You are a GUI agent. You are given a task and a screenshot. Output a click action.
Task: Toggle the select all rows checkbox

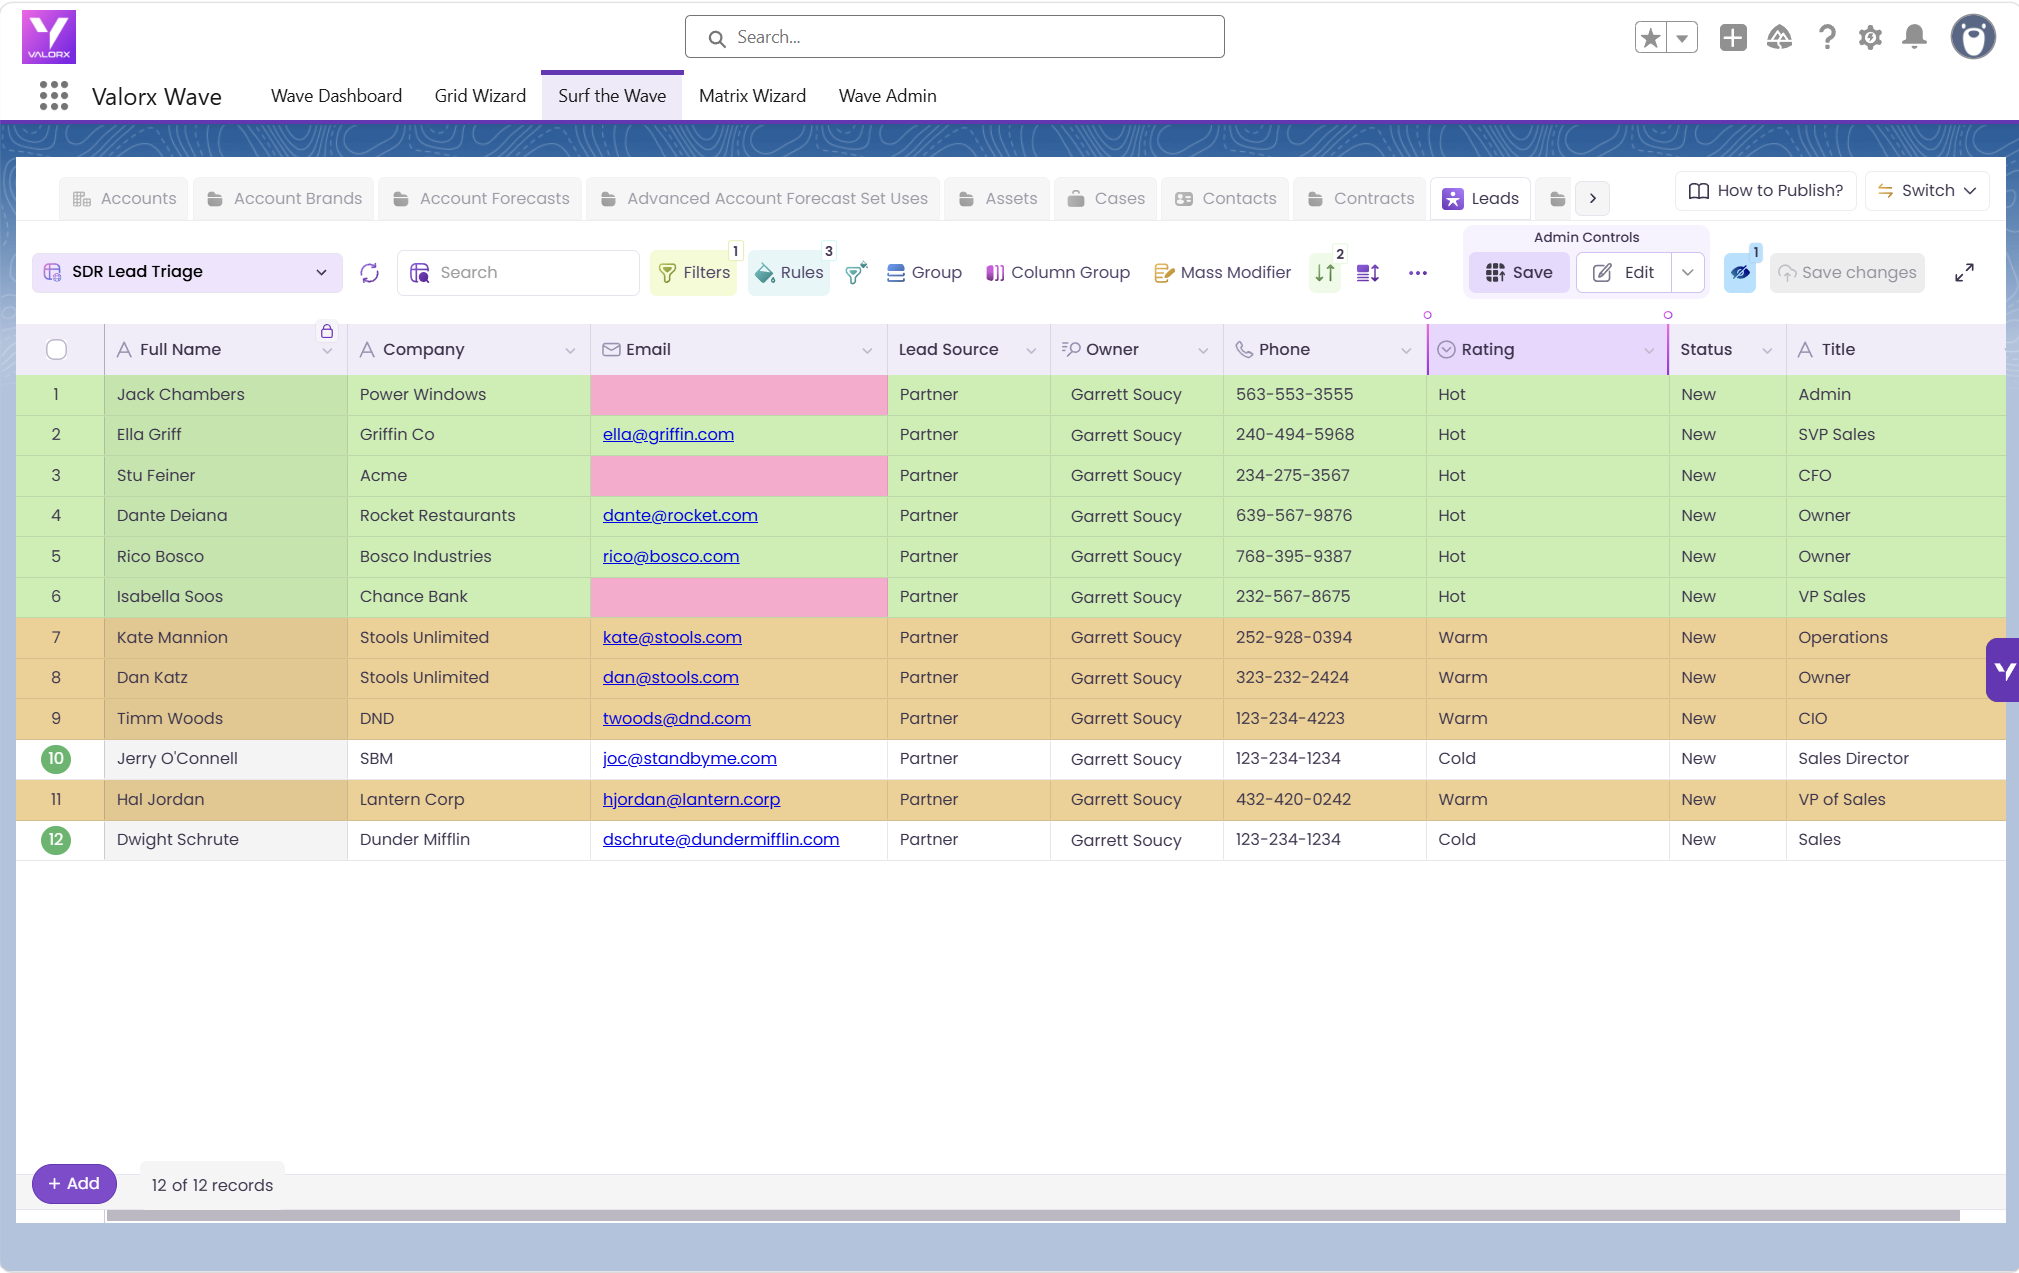pyautogui.click(x=57, y=350)
